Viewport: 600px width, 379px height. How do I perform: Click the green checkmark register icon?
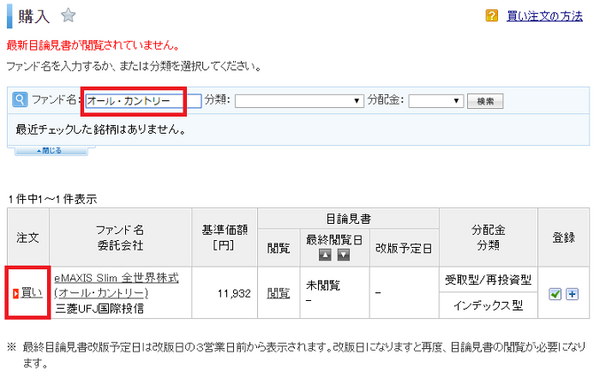pos(555,294)
